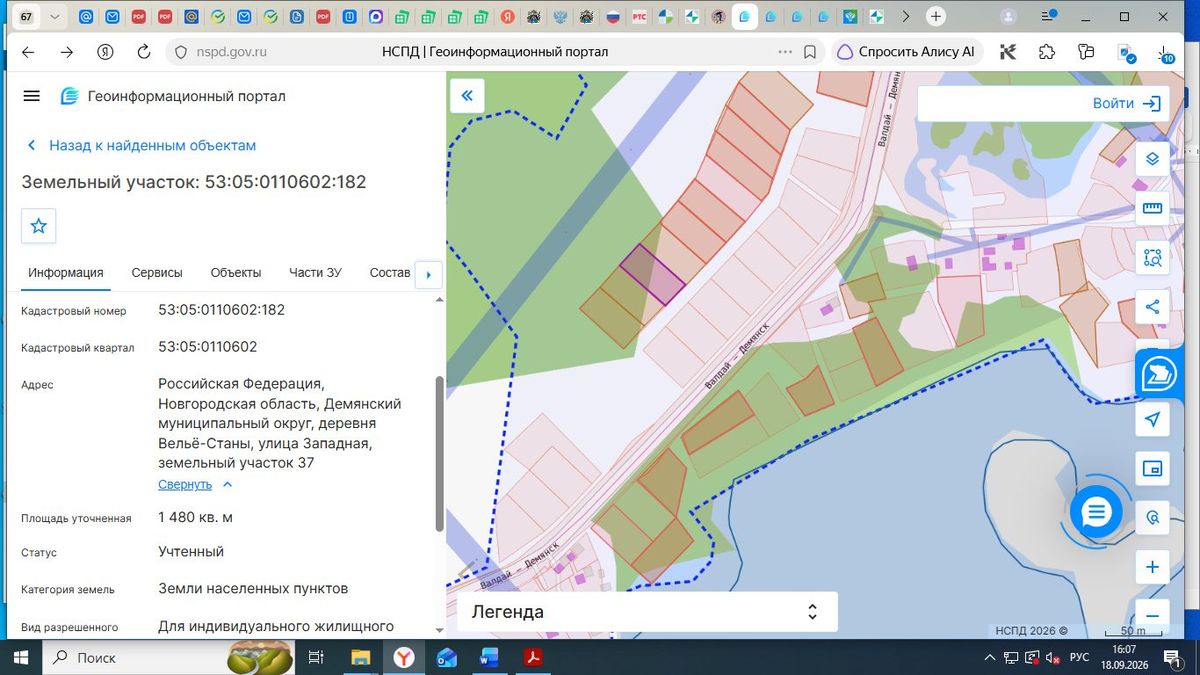Click the Свернуть link under the address
The width and height of the screenshot is (1200, 675).
(185, 484)
